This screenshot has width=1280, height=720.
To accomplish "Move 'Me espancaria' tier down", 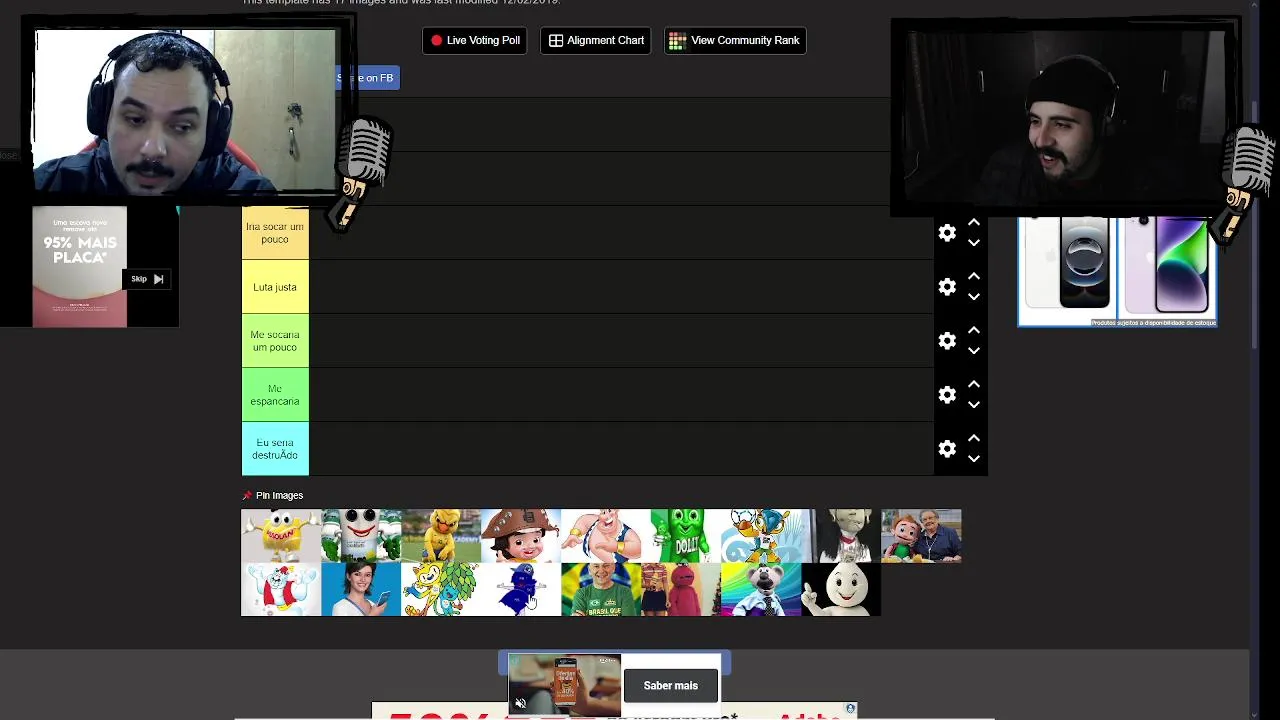I will (x=974, y=405).
